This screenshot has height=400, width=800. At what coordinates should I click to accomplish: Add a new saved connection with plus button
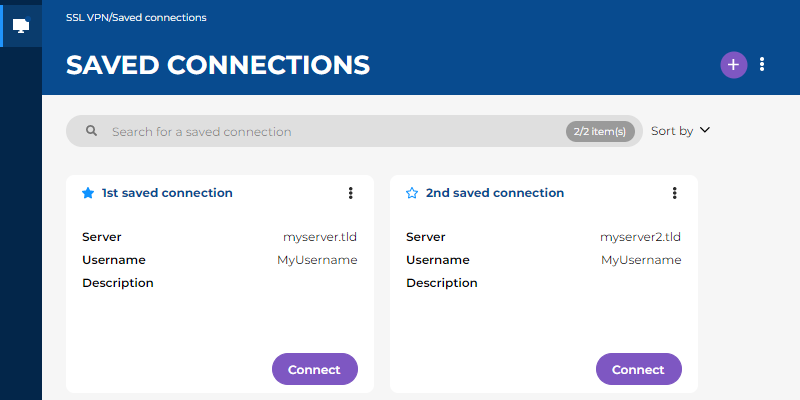coord(733,64)
